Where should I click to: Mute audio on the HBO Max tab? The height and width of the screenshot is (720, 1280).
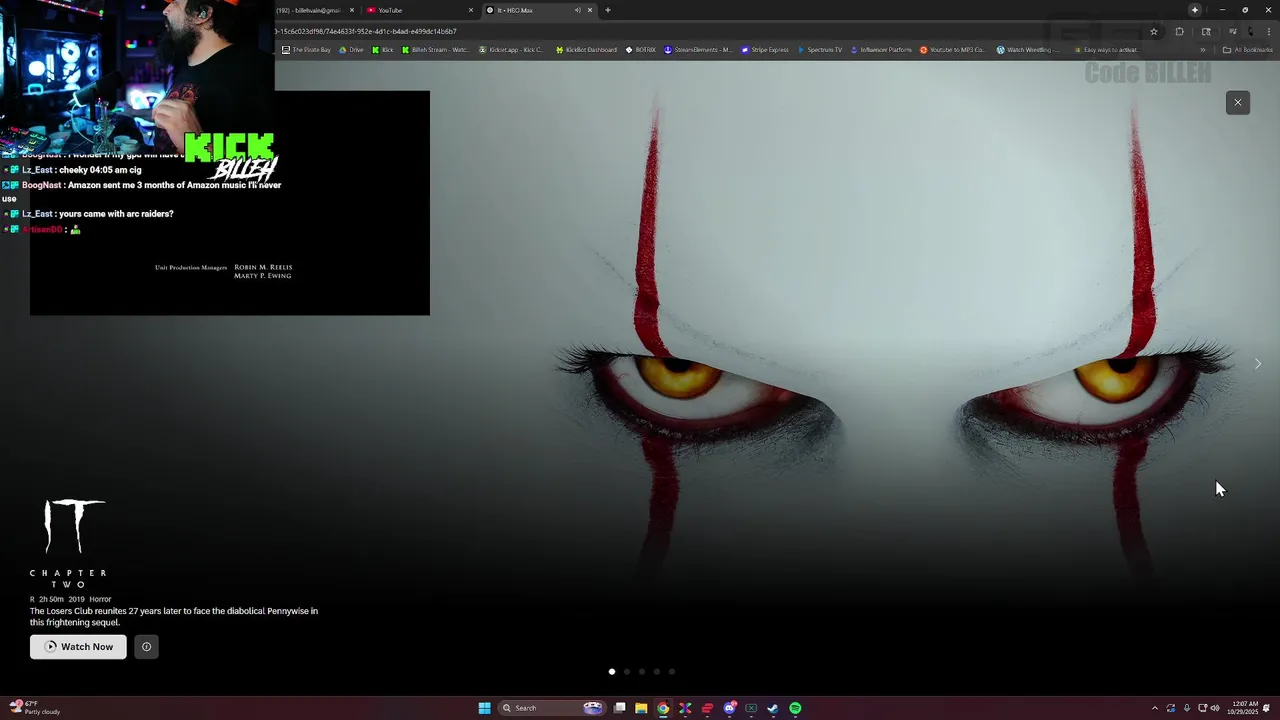(x=577, y=10)
